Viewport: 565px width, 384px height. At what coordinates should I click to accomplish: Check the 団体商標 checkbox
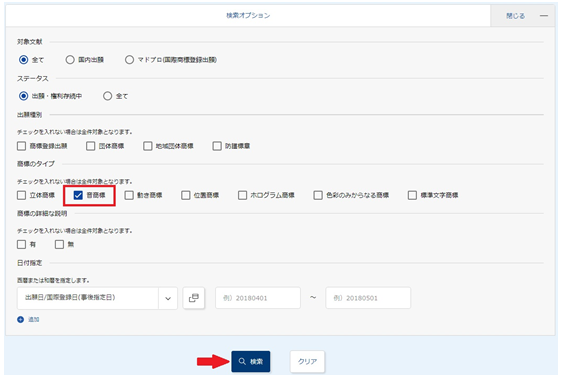(90, 146)
